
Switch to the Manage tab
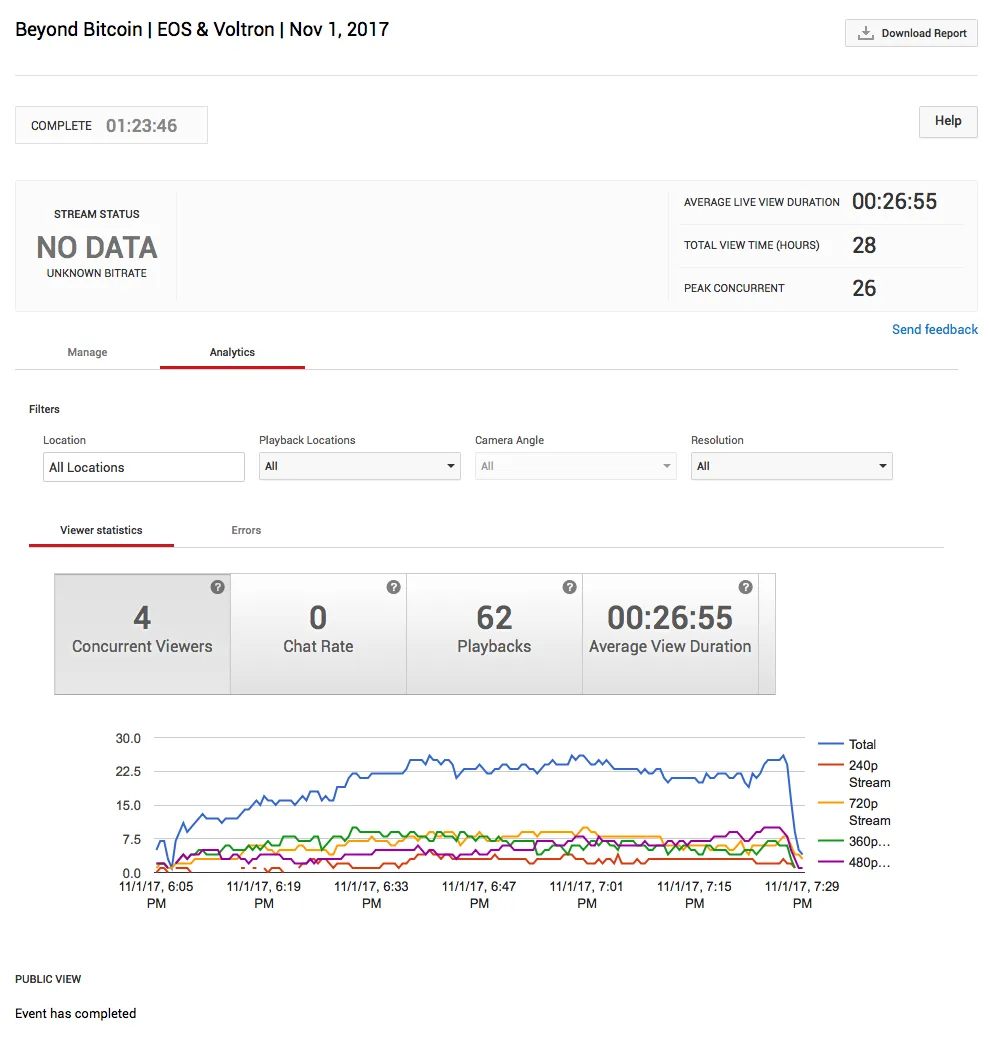coord(87,352)
